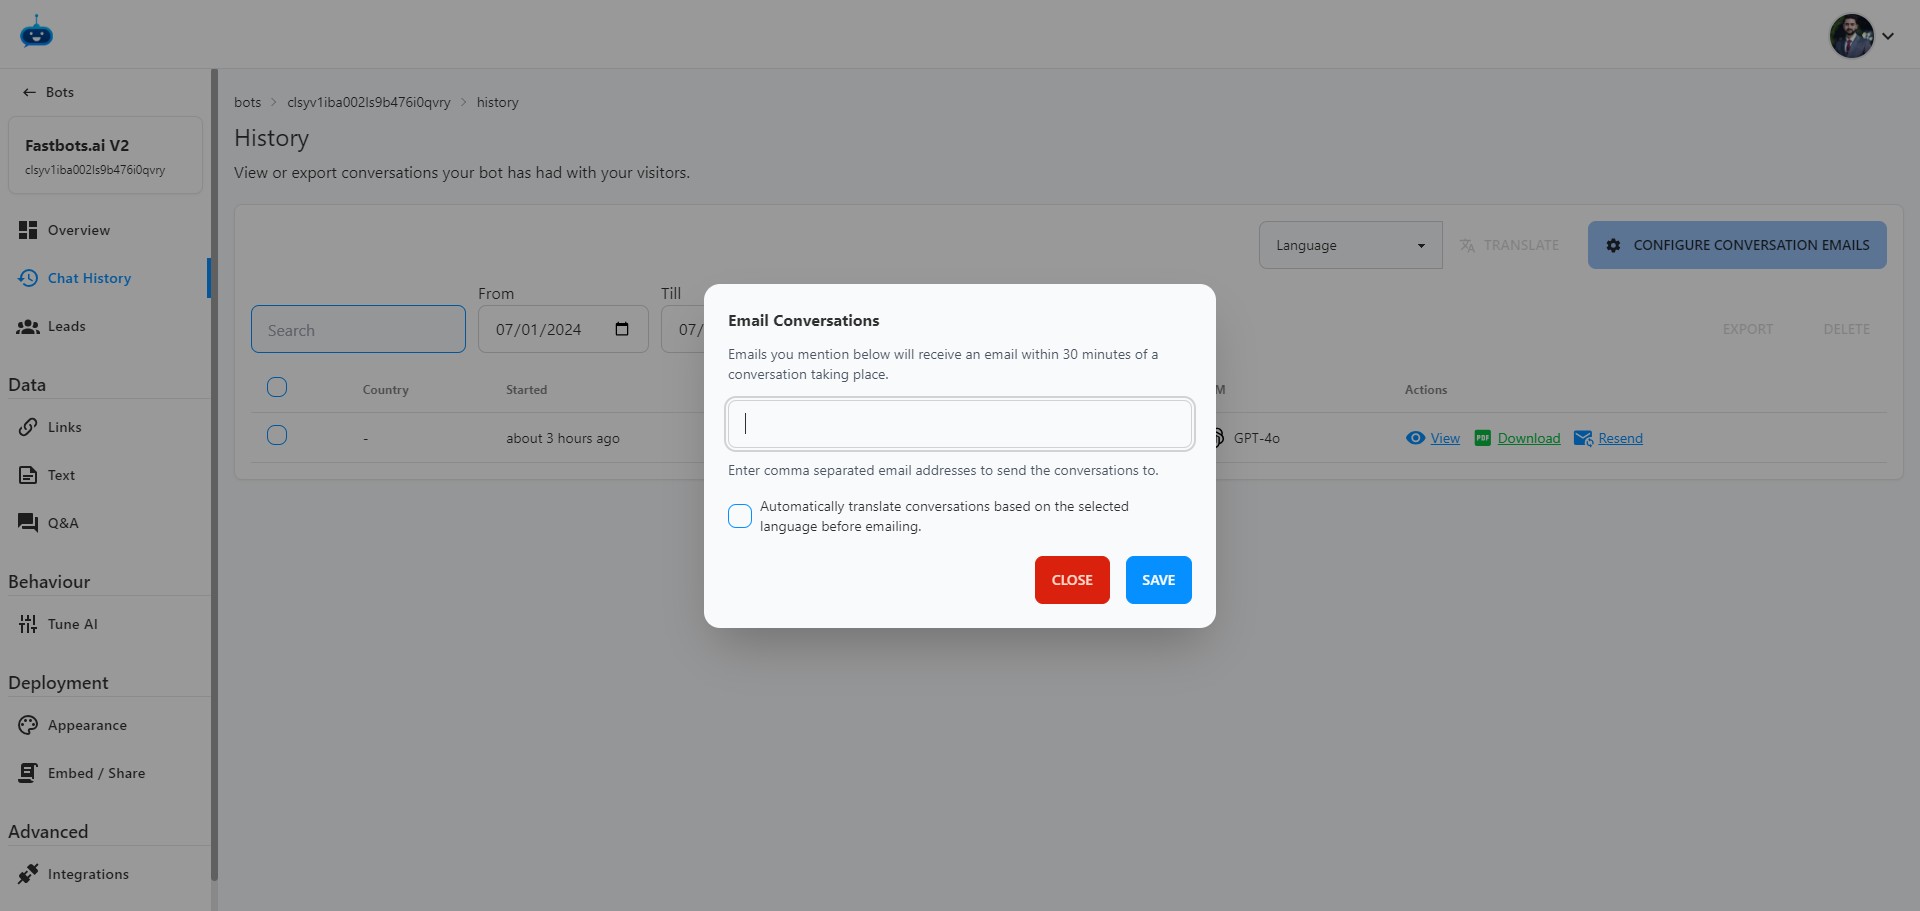Click the bot ID breadcrumb
1920x911 pixels.
(x=369, y=102)
